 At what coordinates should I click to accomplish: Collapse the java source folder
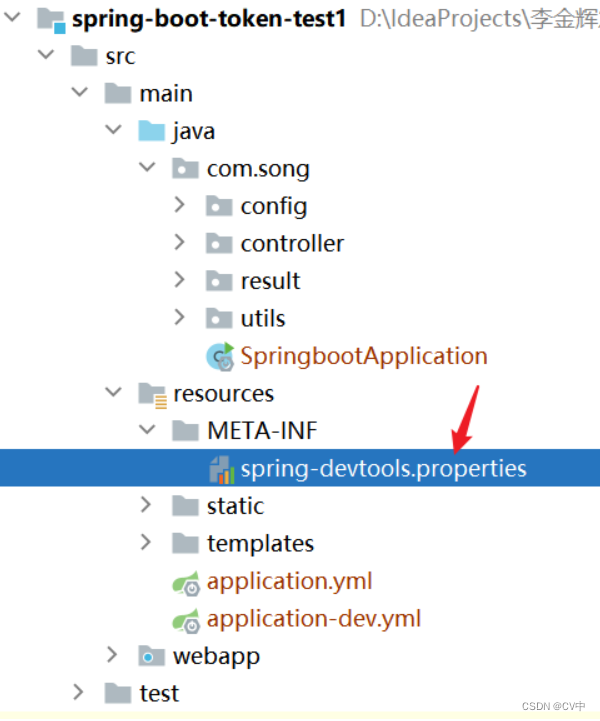point(113,130)
